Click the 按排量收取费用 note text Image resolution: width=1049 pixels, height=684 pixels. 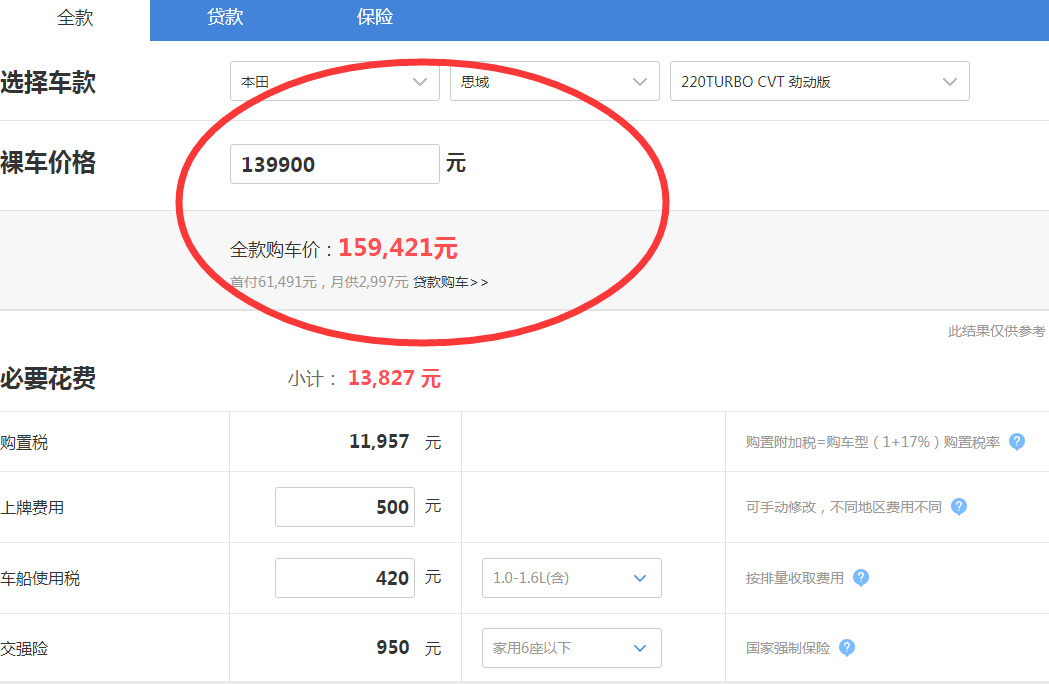[795, 578]
